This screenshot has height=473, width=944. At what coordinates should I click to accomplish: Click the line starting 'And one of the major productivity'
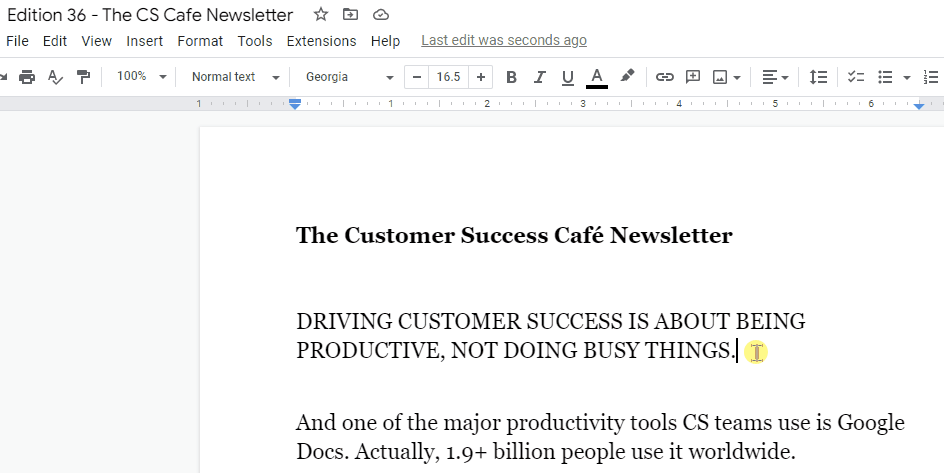tap(600, 423)
